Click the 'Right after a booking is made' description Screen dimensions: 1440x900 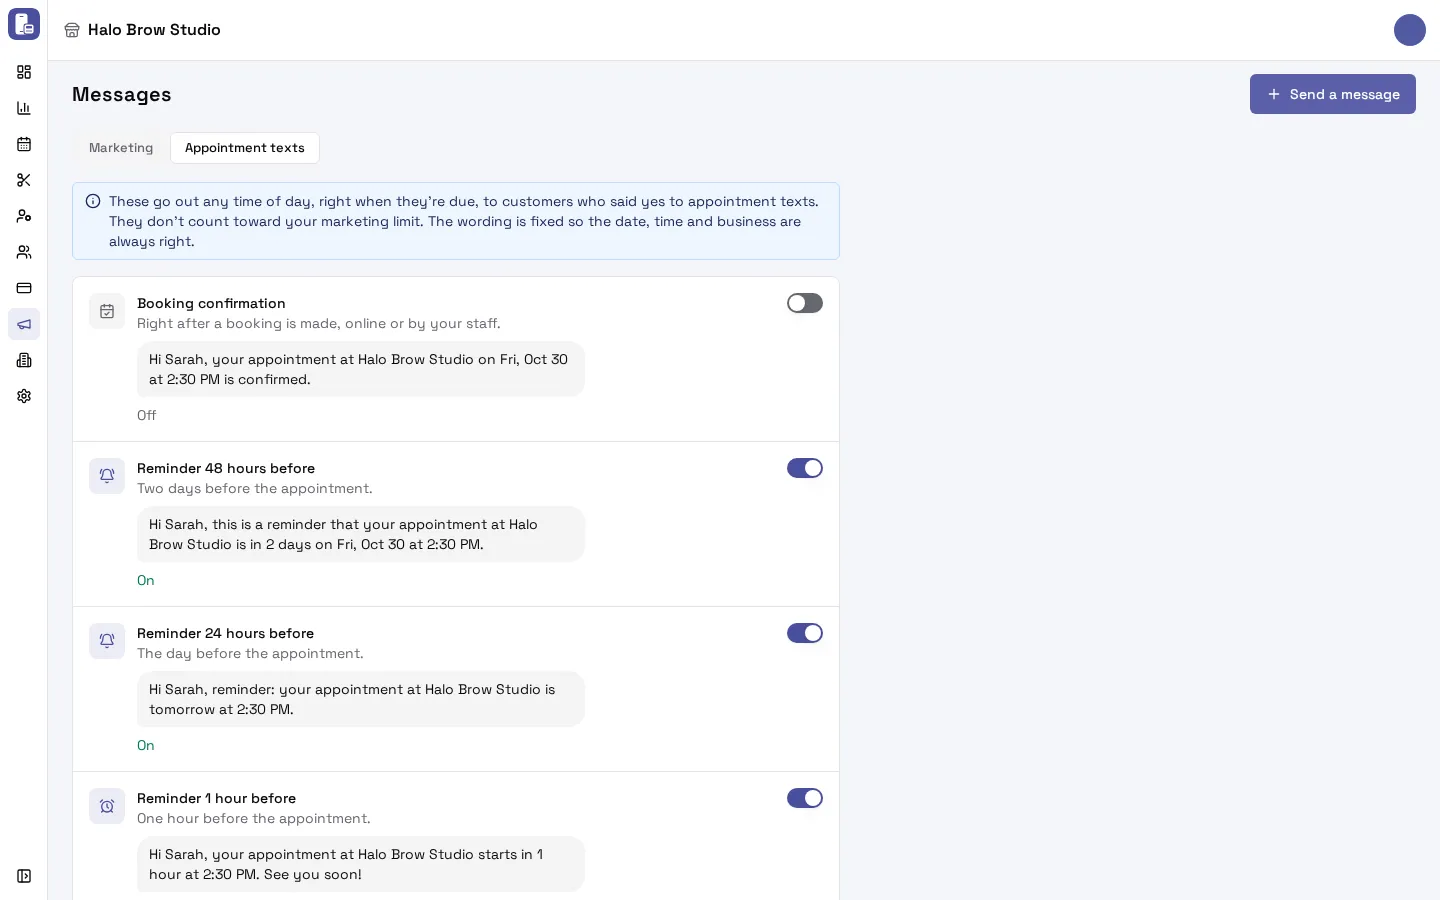(319, 323)
